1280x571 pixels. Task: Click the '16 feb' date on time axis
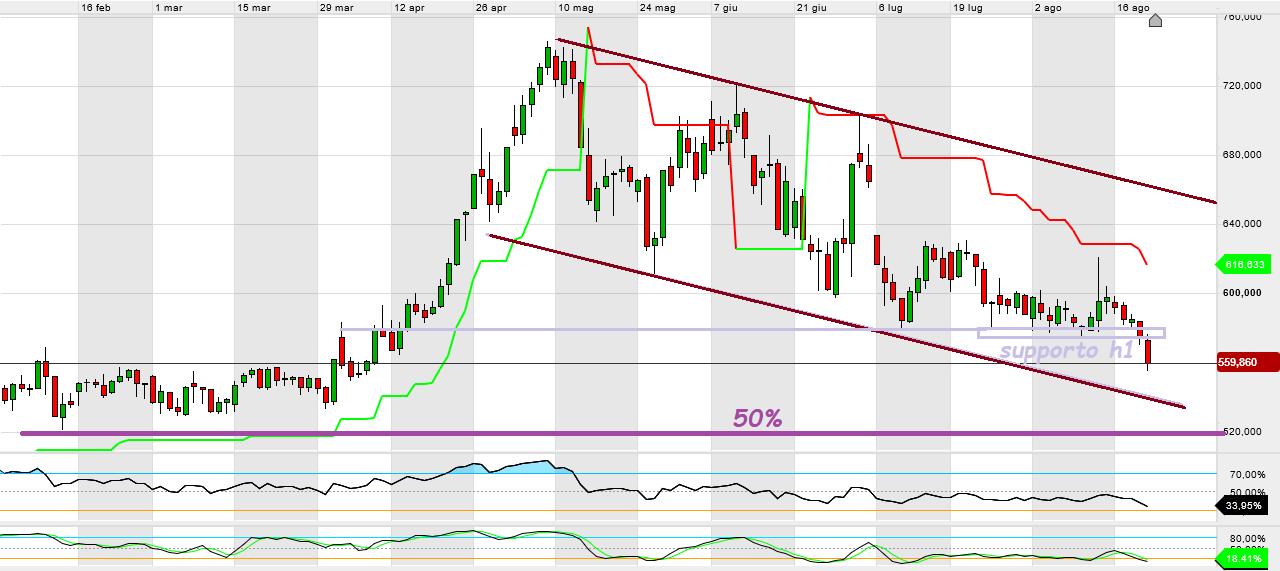[x=96, y=7]
